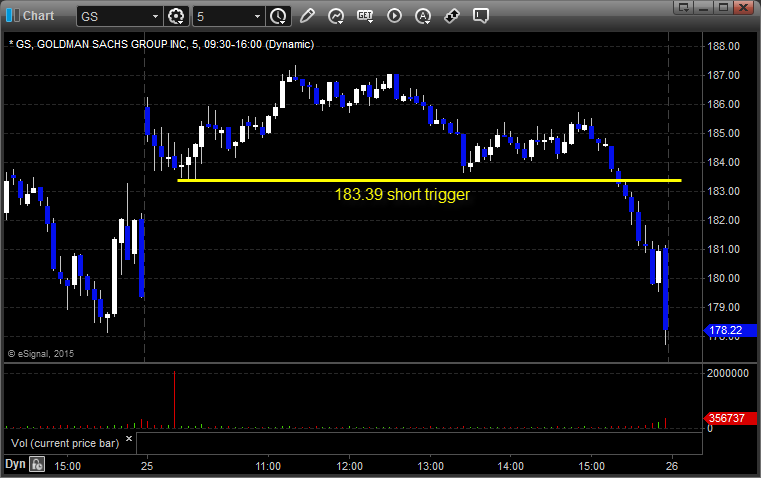
Task: Click the 179.00 price axis label
Action: coord(723,307)
